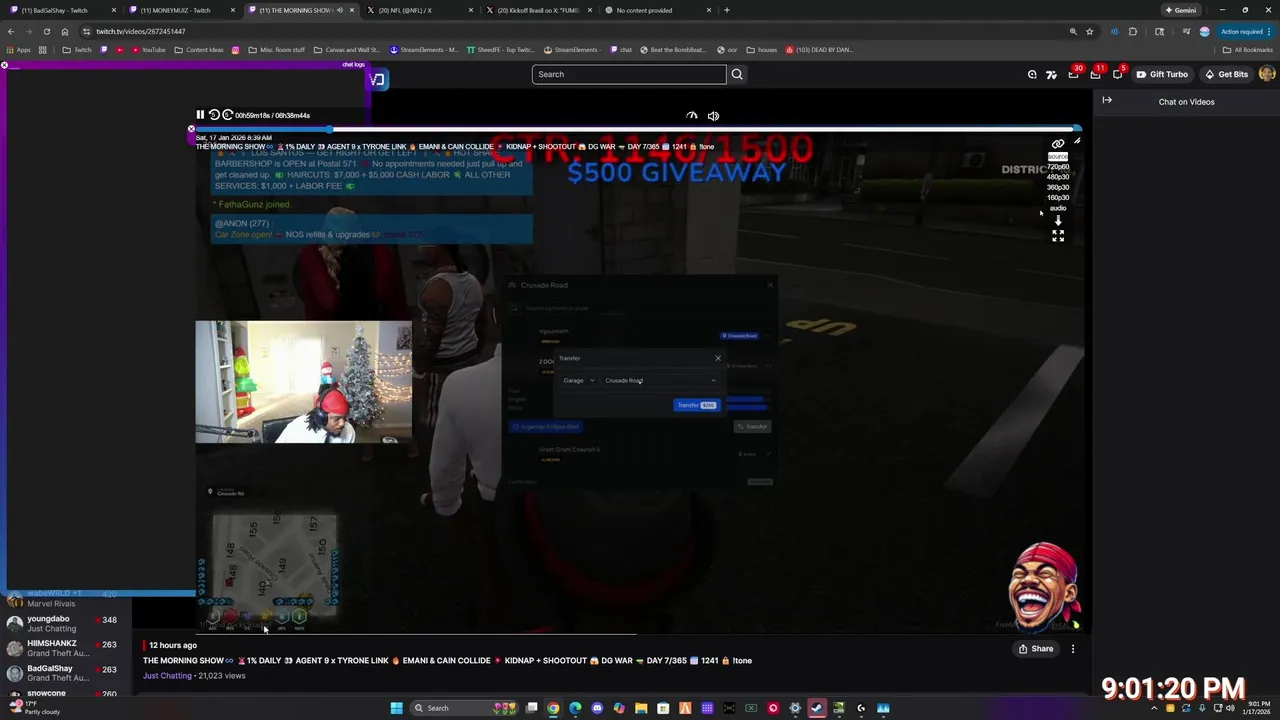Open File Explorer from the taskbar
This screenshot has height=720, width=1280.
[641, 708]
